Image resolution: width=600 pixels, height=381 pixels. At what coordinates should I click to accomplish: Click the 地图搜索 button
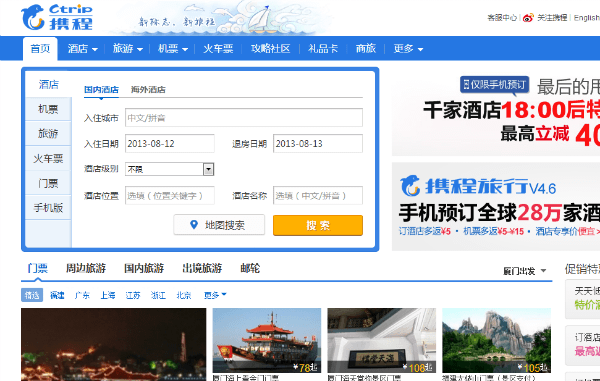point(219,225)
